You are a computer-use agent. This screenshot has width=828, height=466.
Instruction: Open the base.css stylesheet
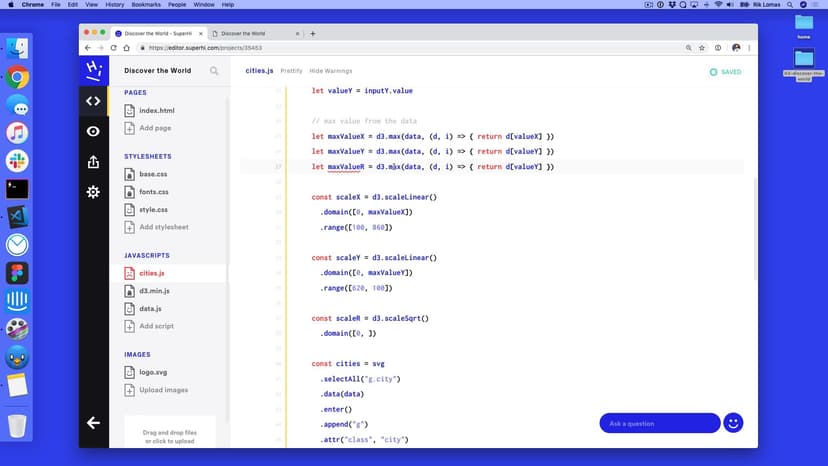coord(153,174)
